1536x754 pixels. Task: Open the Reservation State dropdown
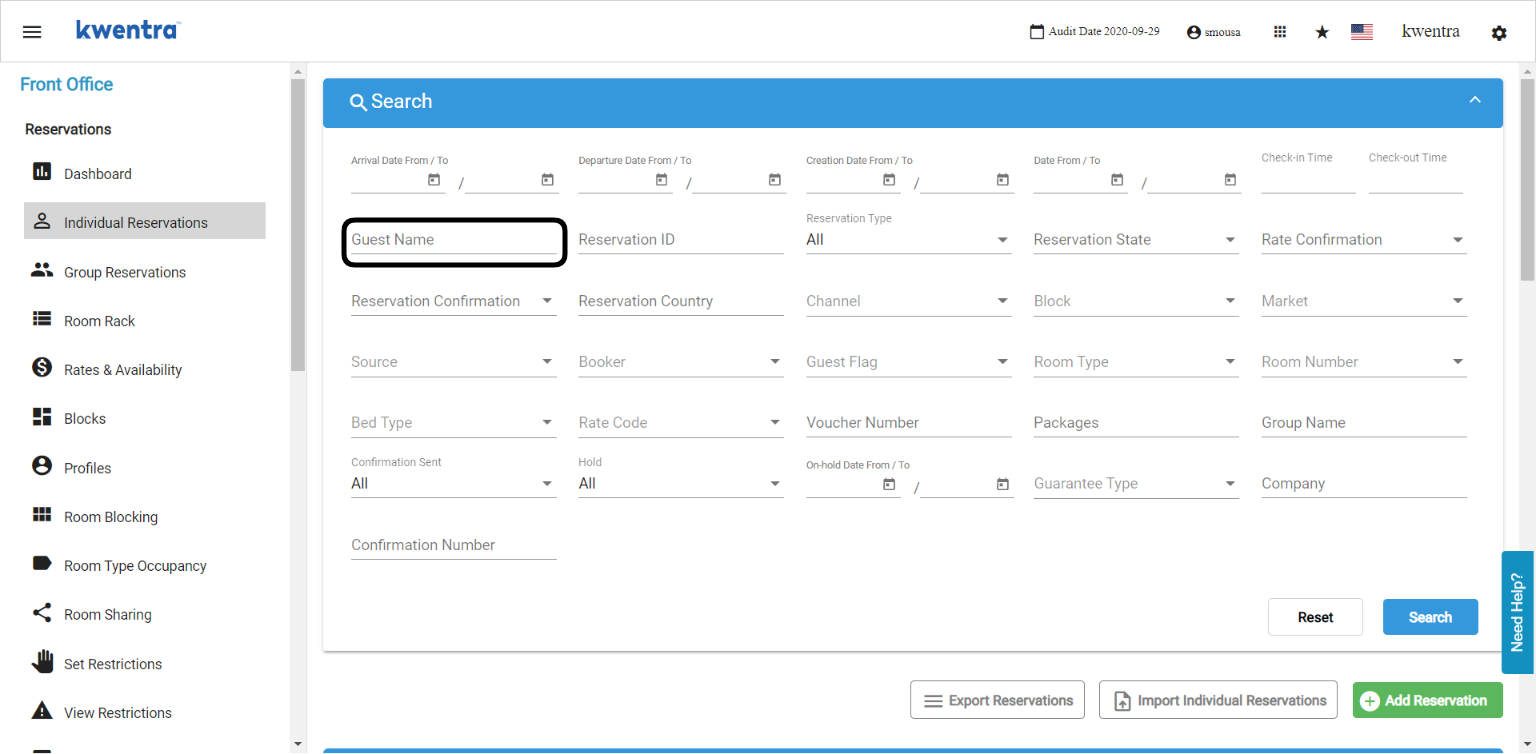1136,240
